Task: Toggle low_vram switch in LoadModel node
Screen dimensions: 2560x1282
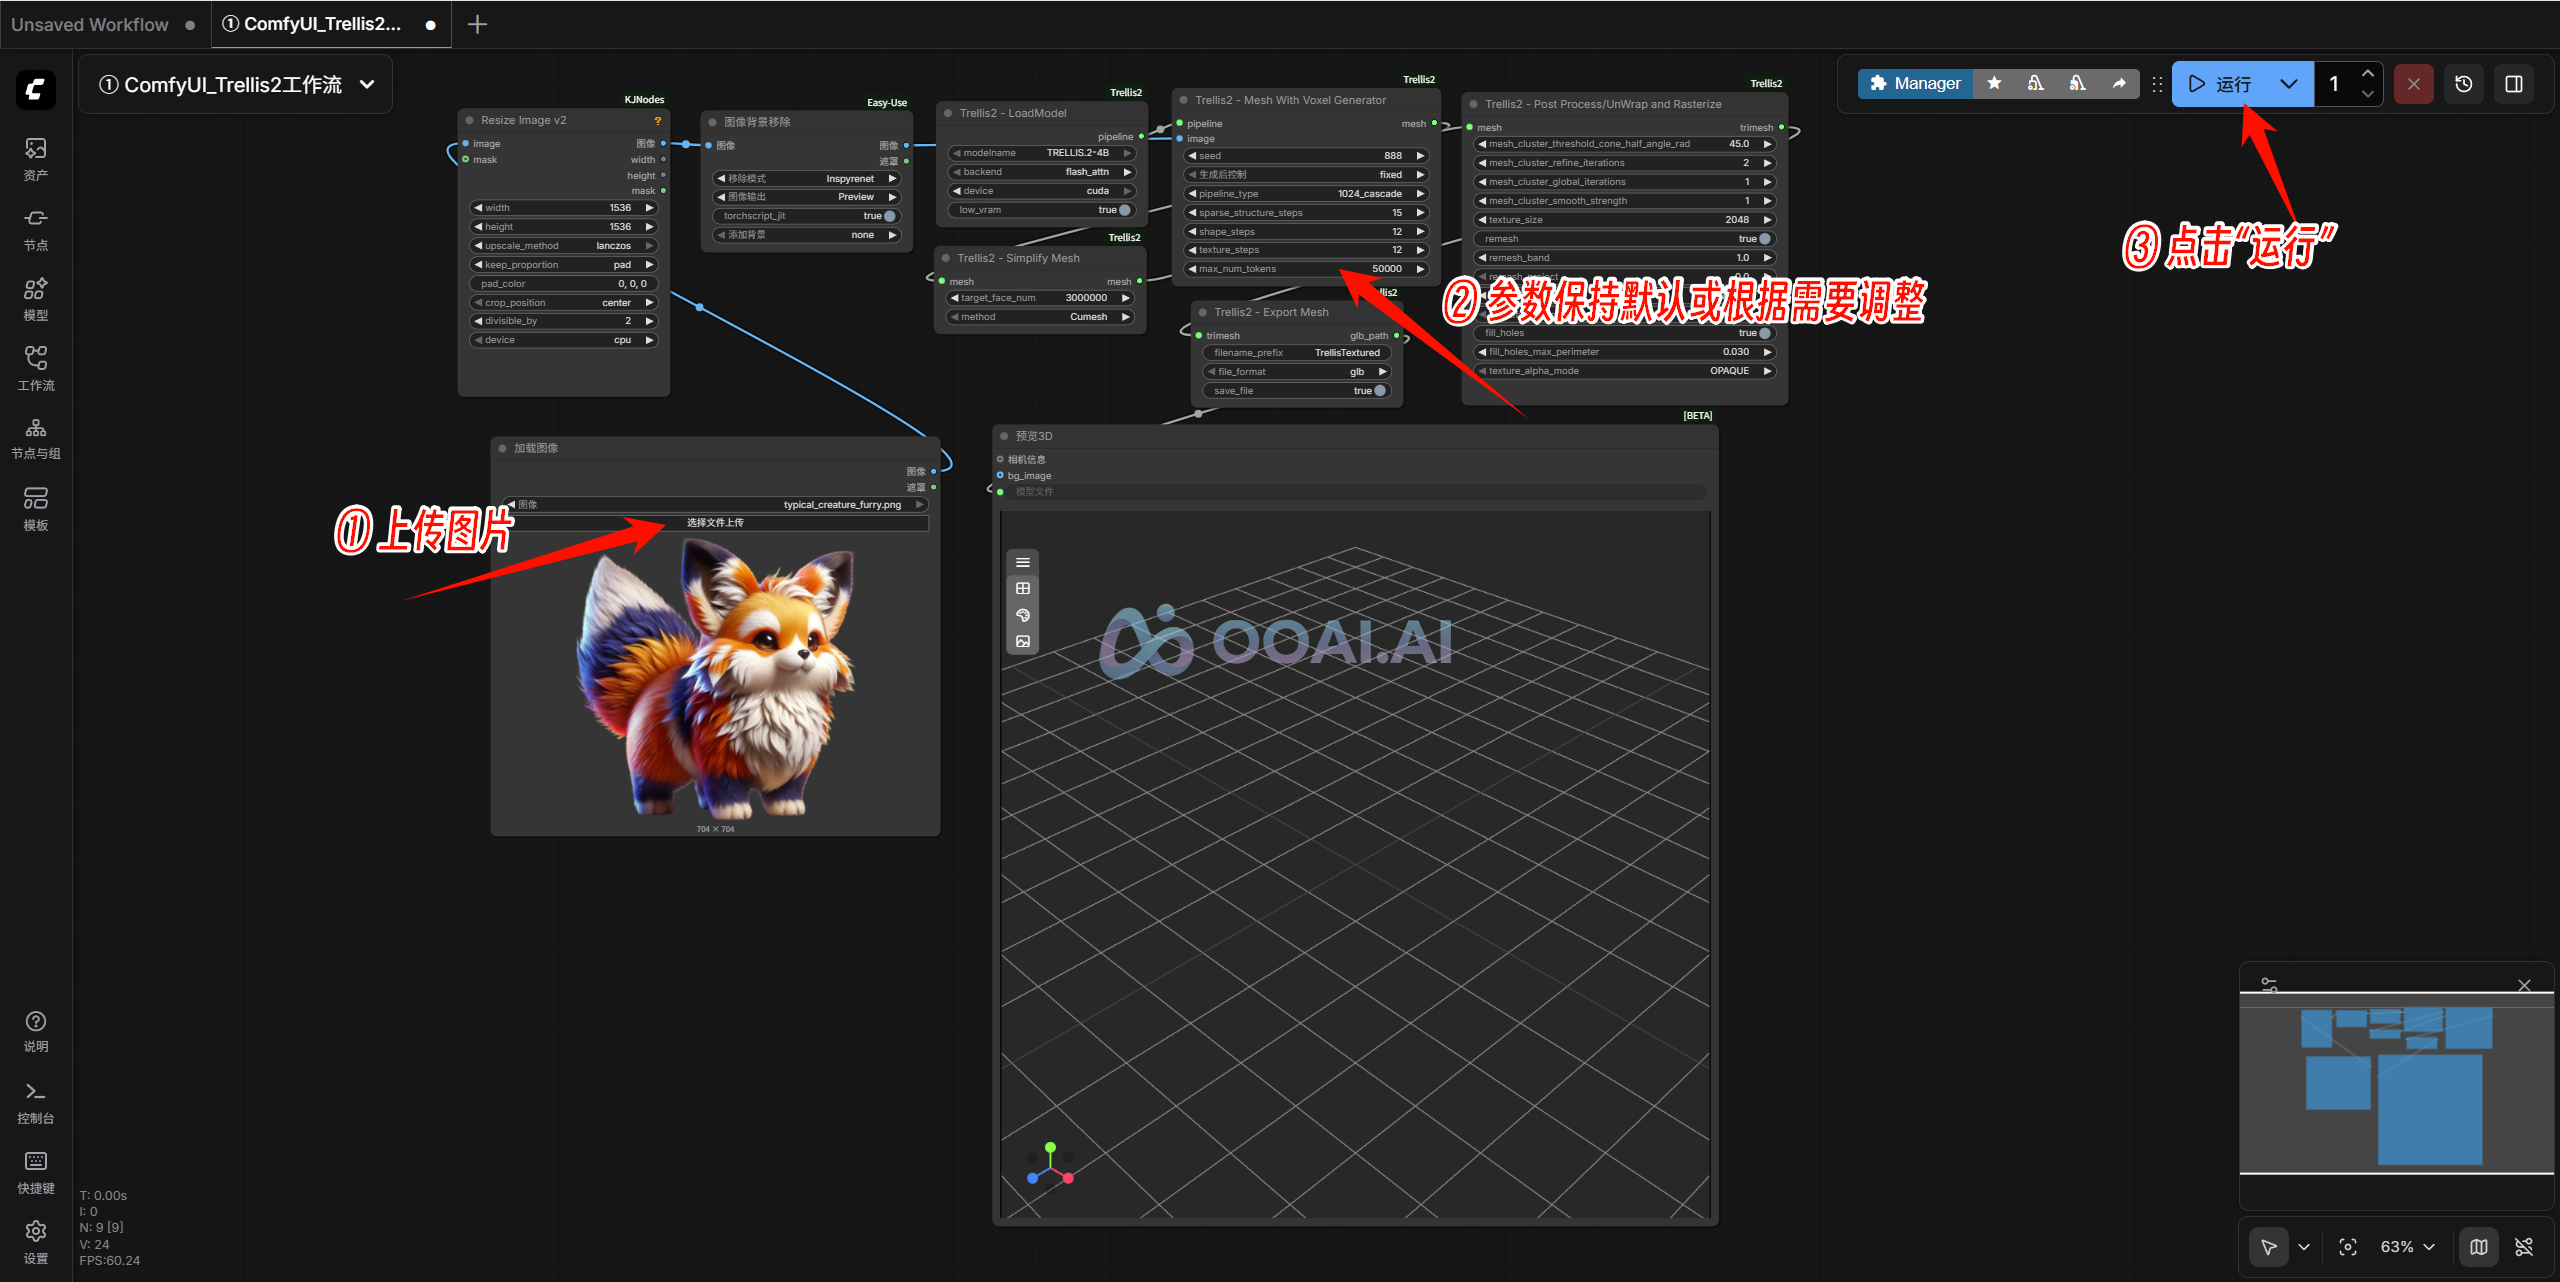Action: click(1124, 210)
